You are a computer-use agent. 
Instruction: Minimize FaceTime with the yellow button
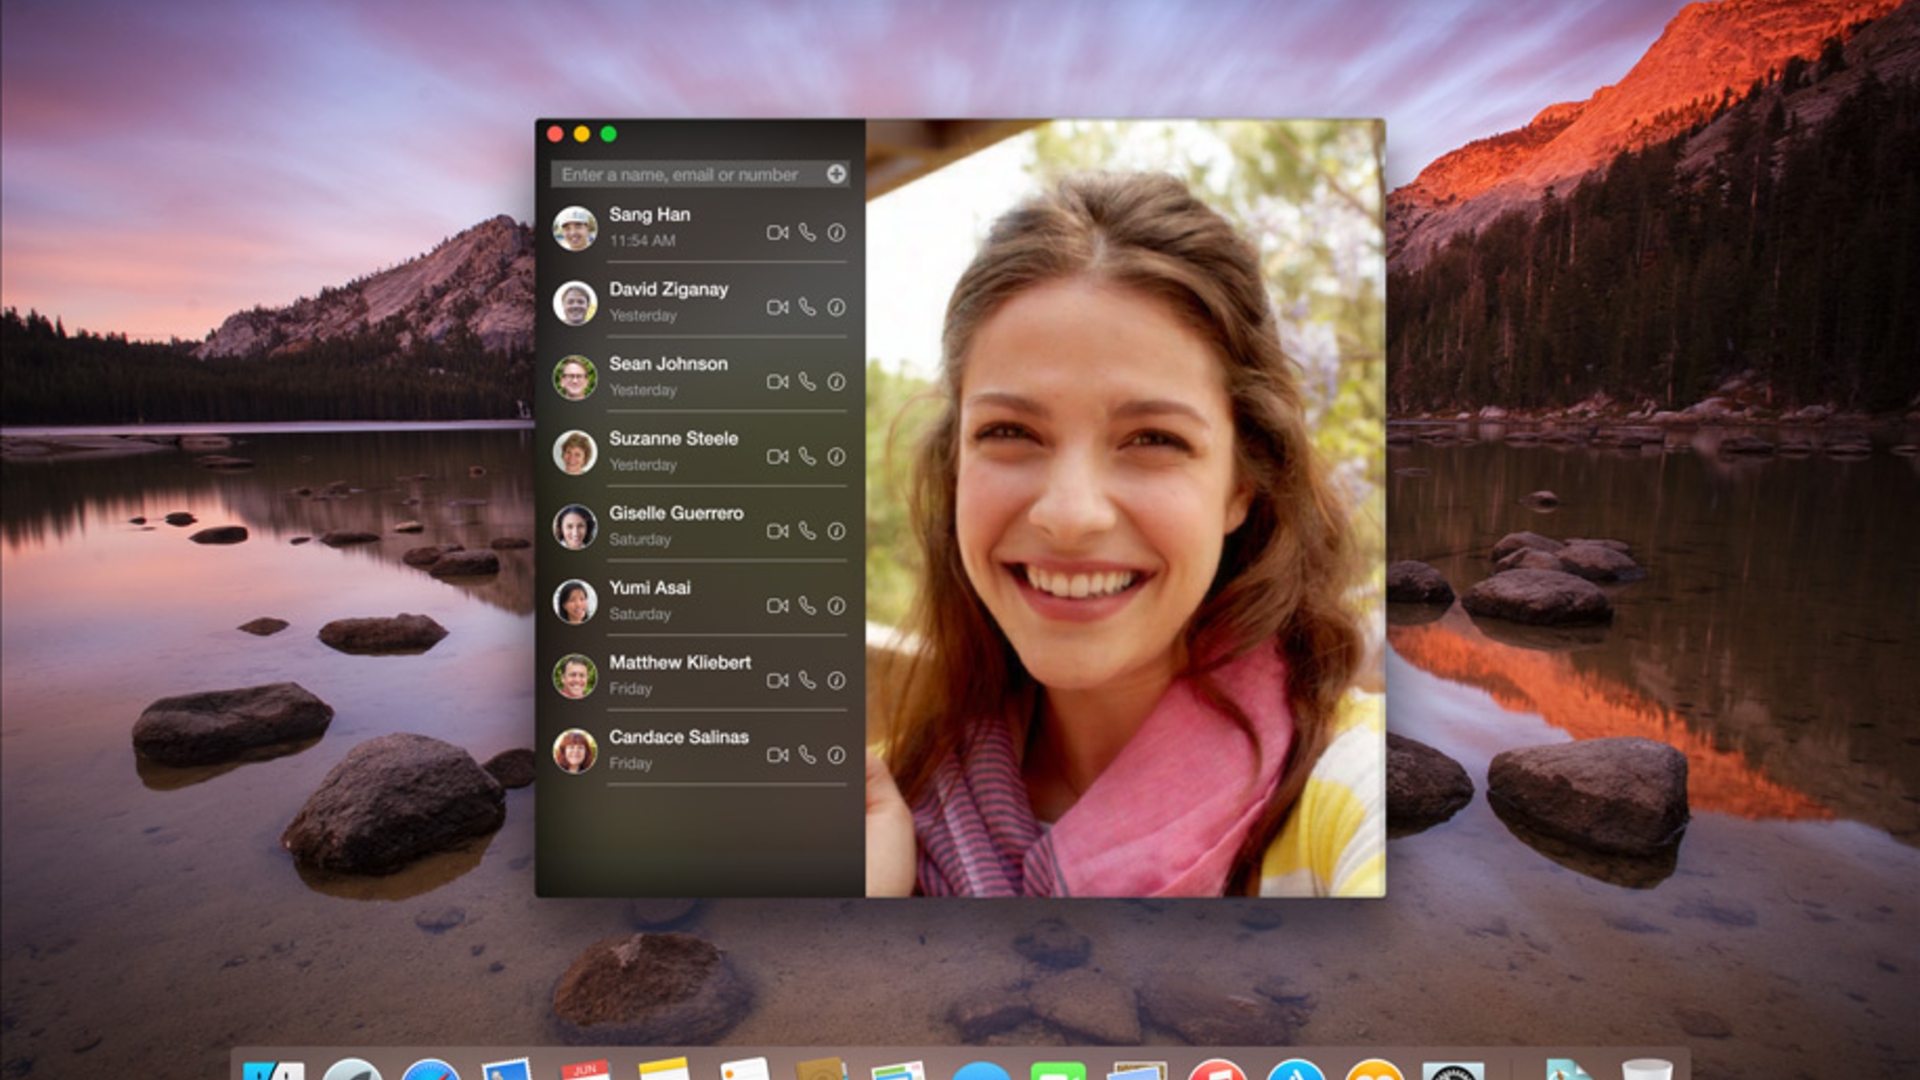pos(582,134)
